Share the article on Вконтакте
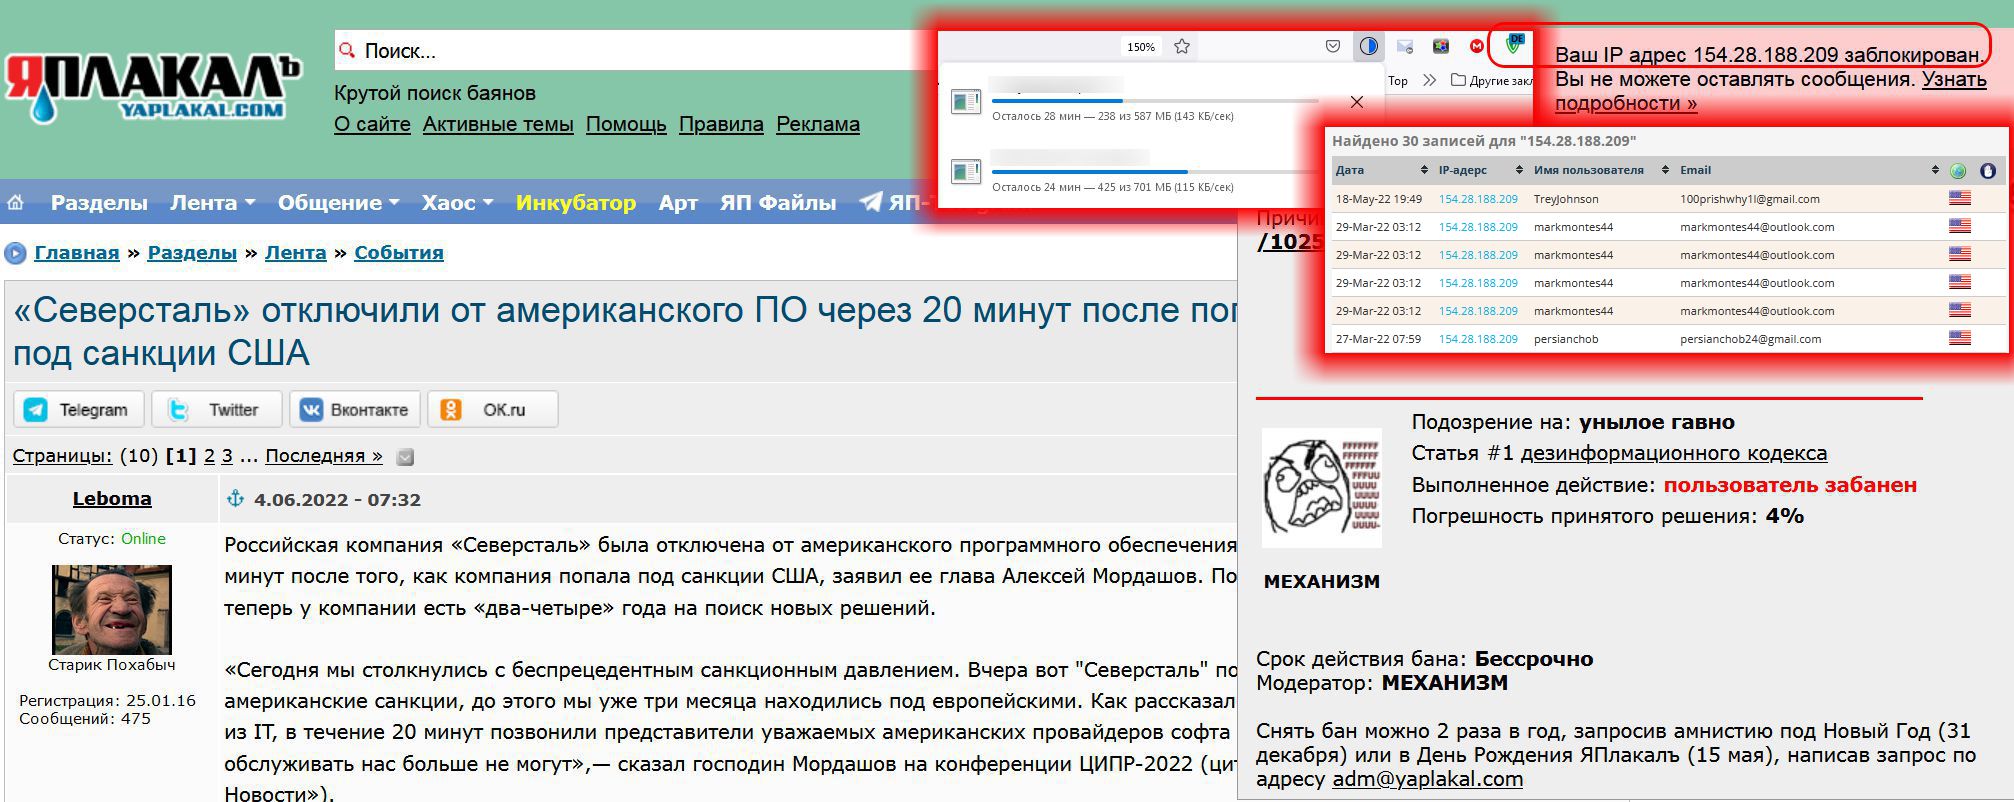This screenshot has width=2014, height=802. (355, 410)
